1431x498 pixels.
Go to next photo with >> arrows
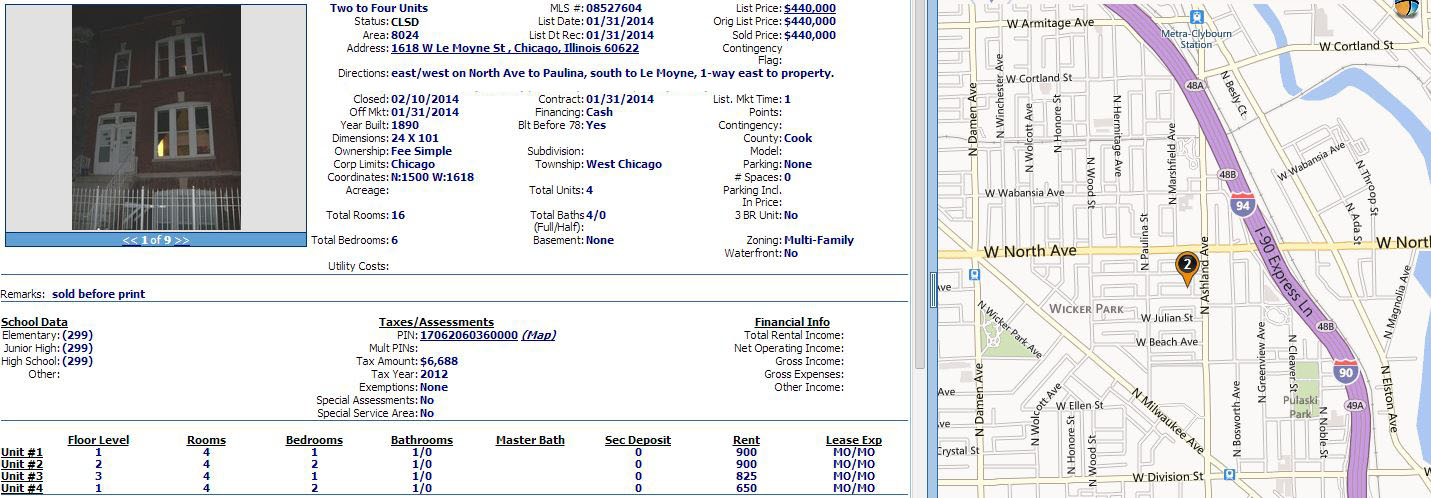pyautogui.click(x=181, y=240)
